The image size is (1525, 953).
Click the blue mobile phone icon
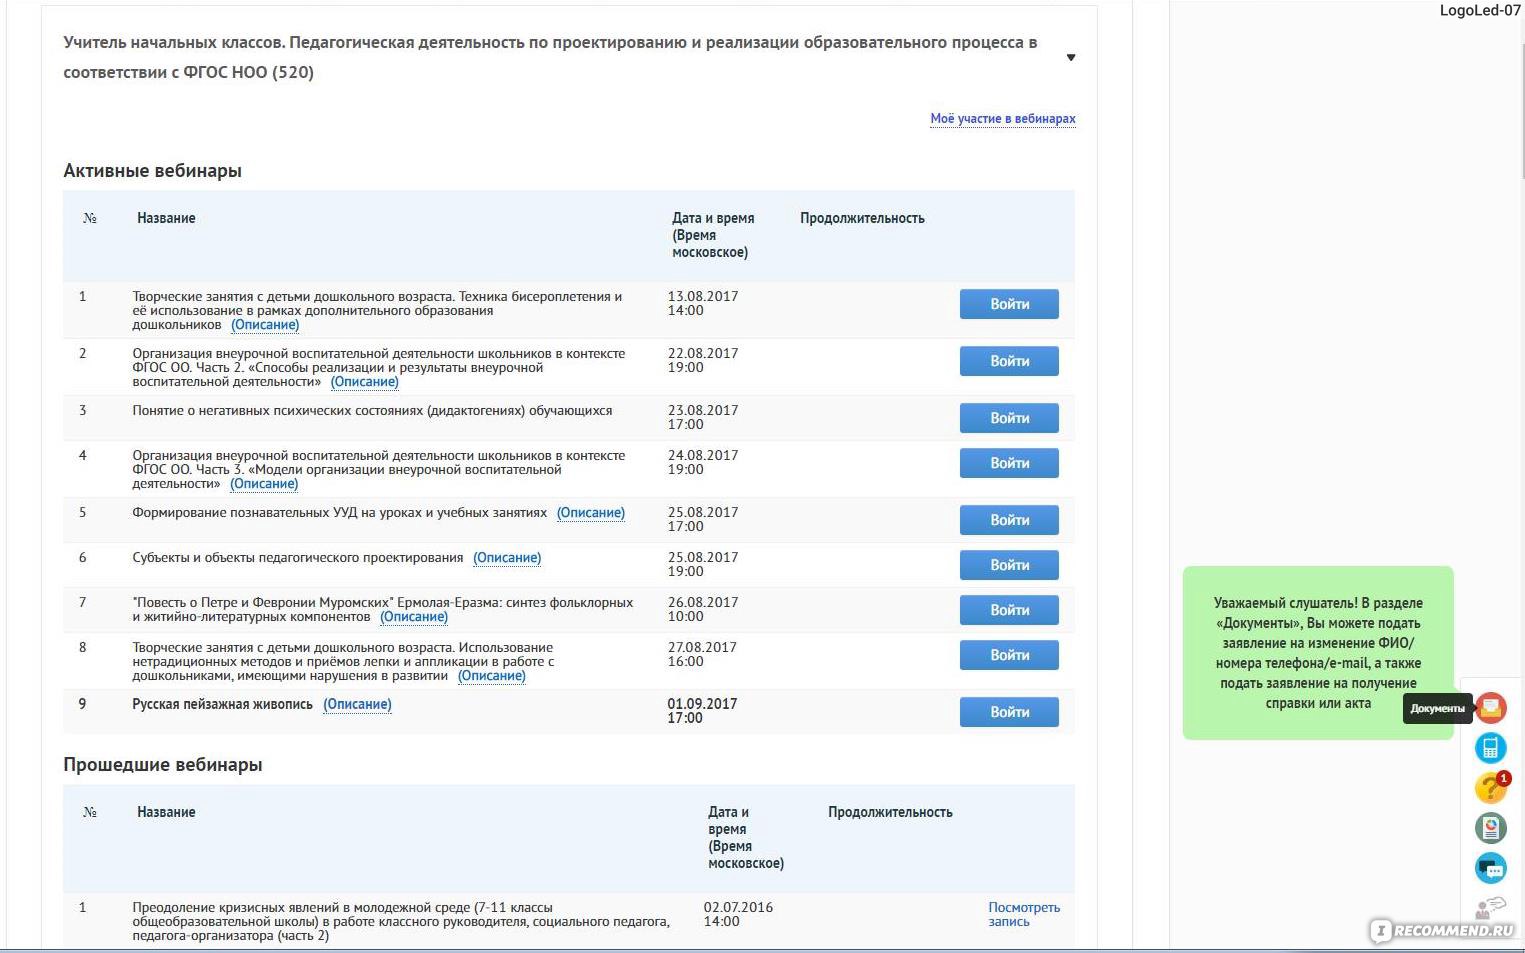pyautogui.click(x=1491, y=748)
